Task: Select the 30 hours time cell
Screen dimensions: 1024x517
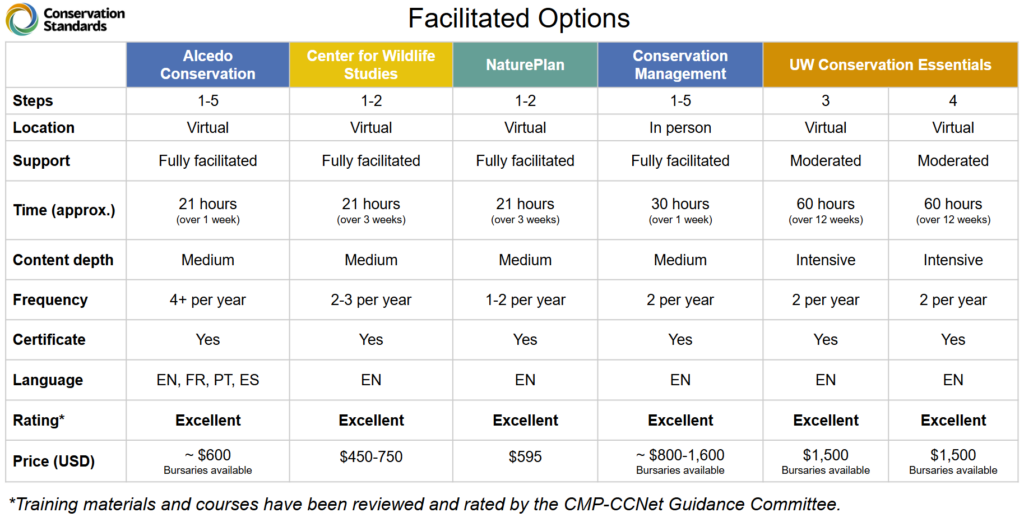Action: click(680, 204)
